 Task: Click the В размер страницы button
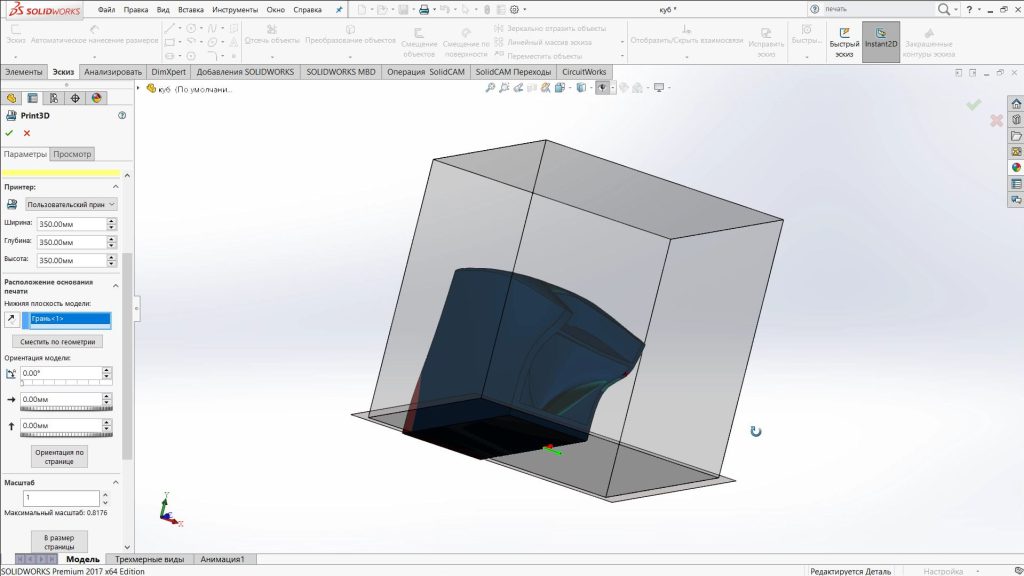pyautogui.click(x=59, y=542)
